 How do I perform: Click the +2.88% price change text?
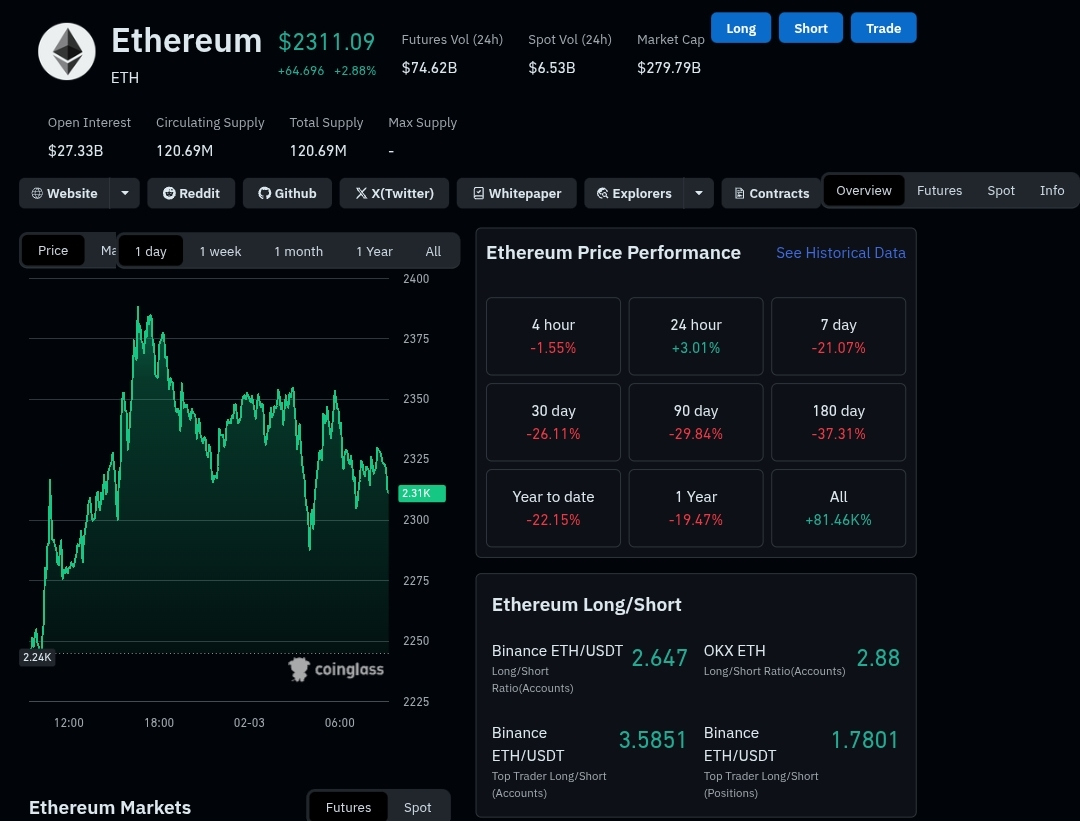tap(355, 71)
